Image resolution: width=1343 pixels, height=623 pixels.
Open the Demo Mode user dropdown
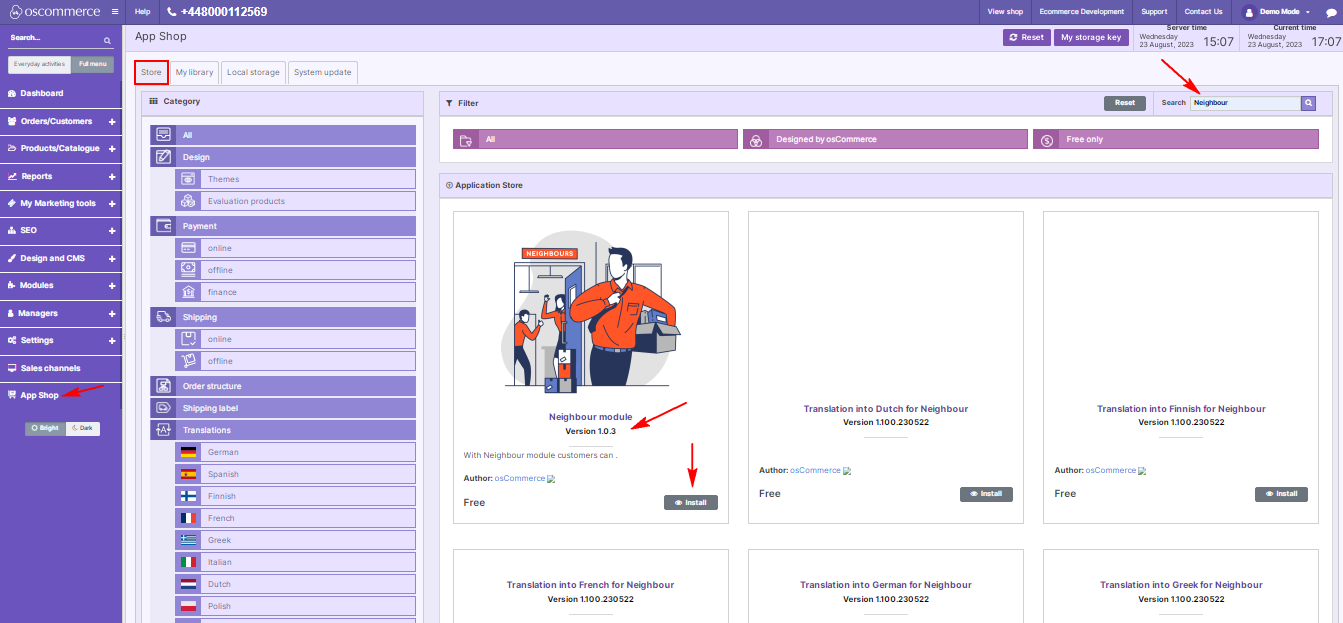(x=1277, y=12)
